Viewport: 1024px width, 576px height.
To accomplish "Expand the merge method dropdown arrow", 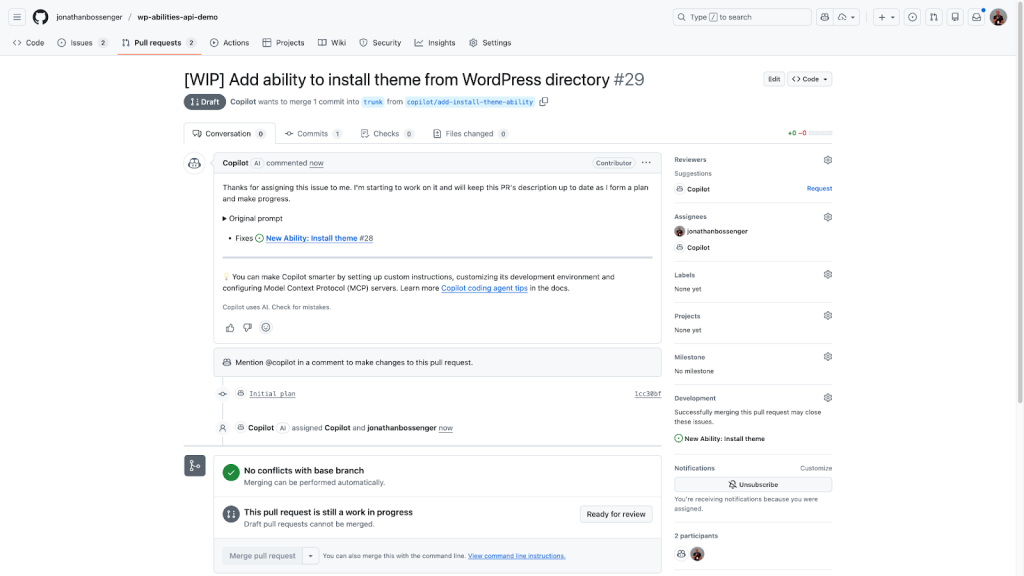I will (x=311, y=556).
